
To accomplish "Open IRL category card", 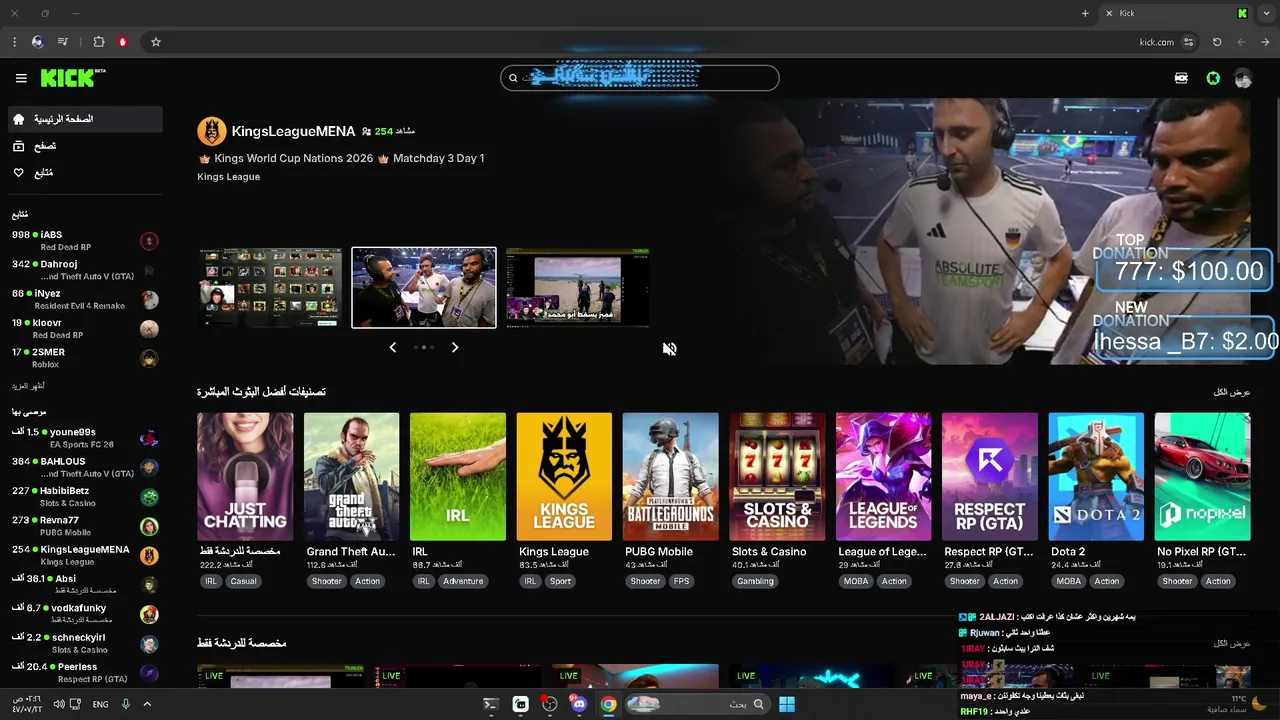I will tap(457, 476).
